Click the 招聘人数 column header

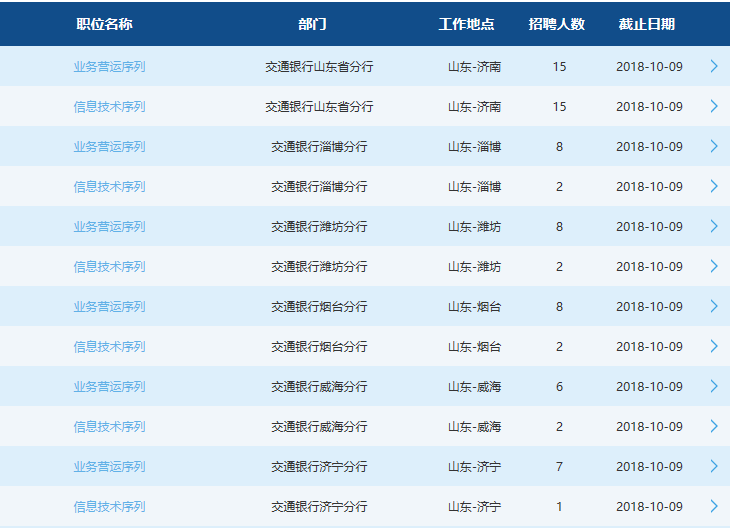coord(557,24)
